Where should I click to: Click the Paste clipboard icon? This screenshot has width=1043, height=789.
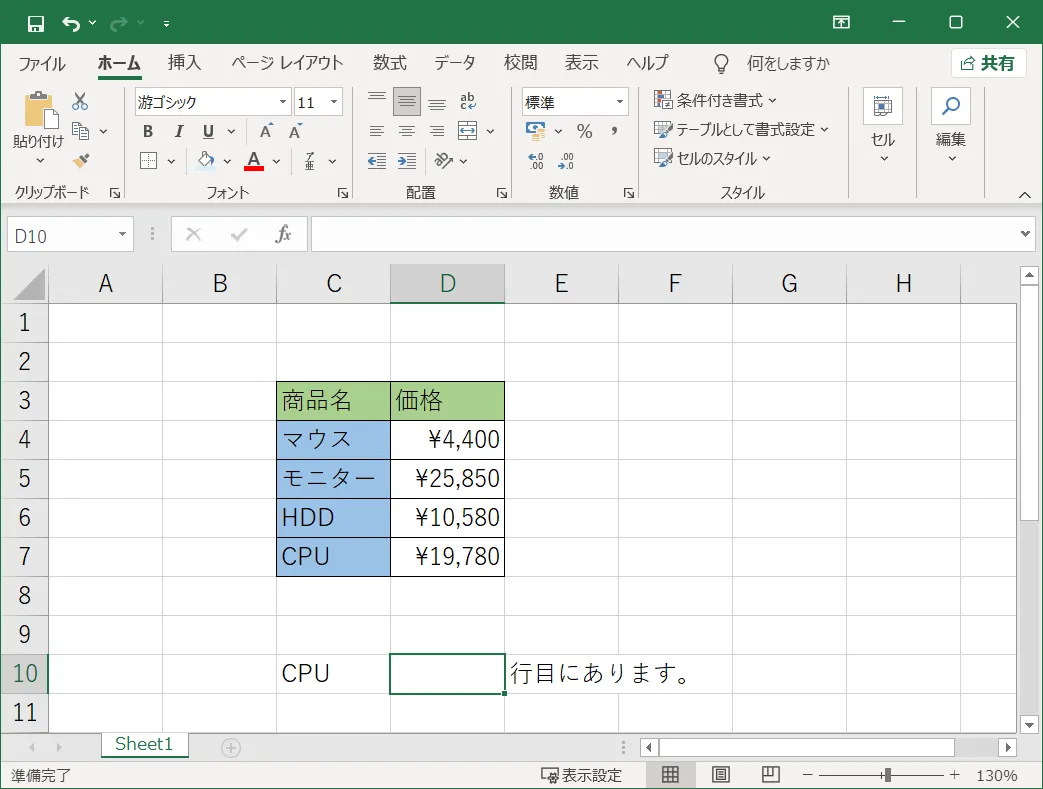(41, 110)
